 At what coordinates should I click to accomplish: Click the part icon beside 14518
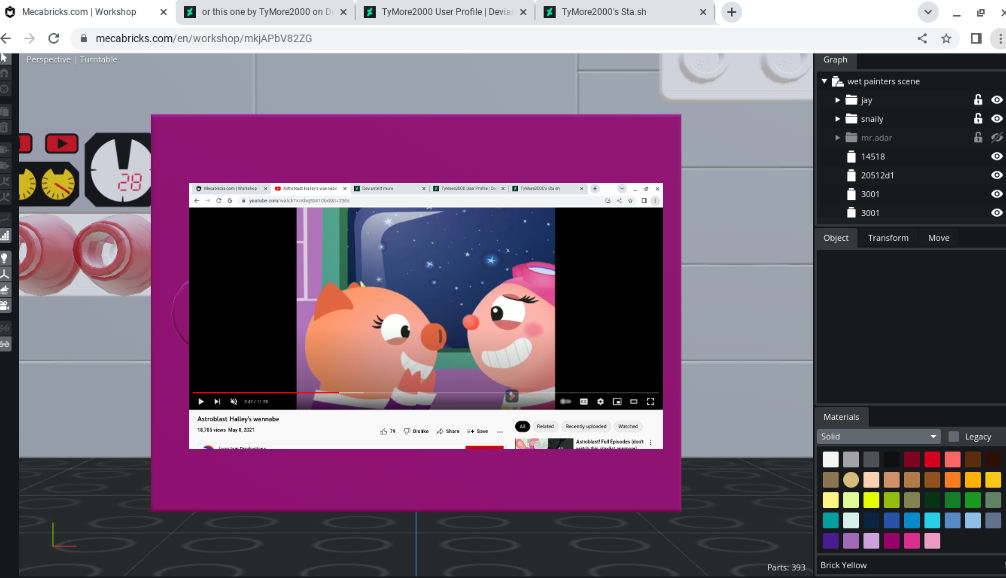851,157
